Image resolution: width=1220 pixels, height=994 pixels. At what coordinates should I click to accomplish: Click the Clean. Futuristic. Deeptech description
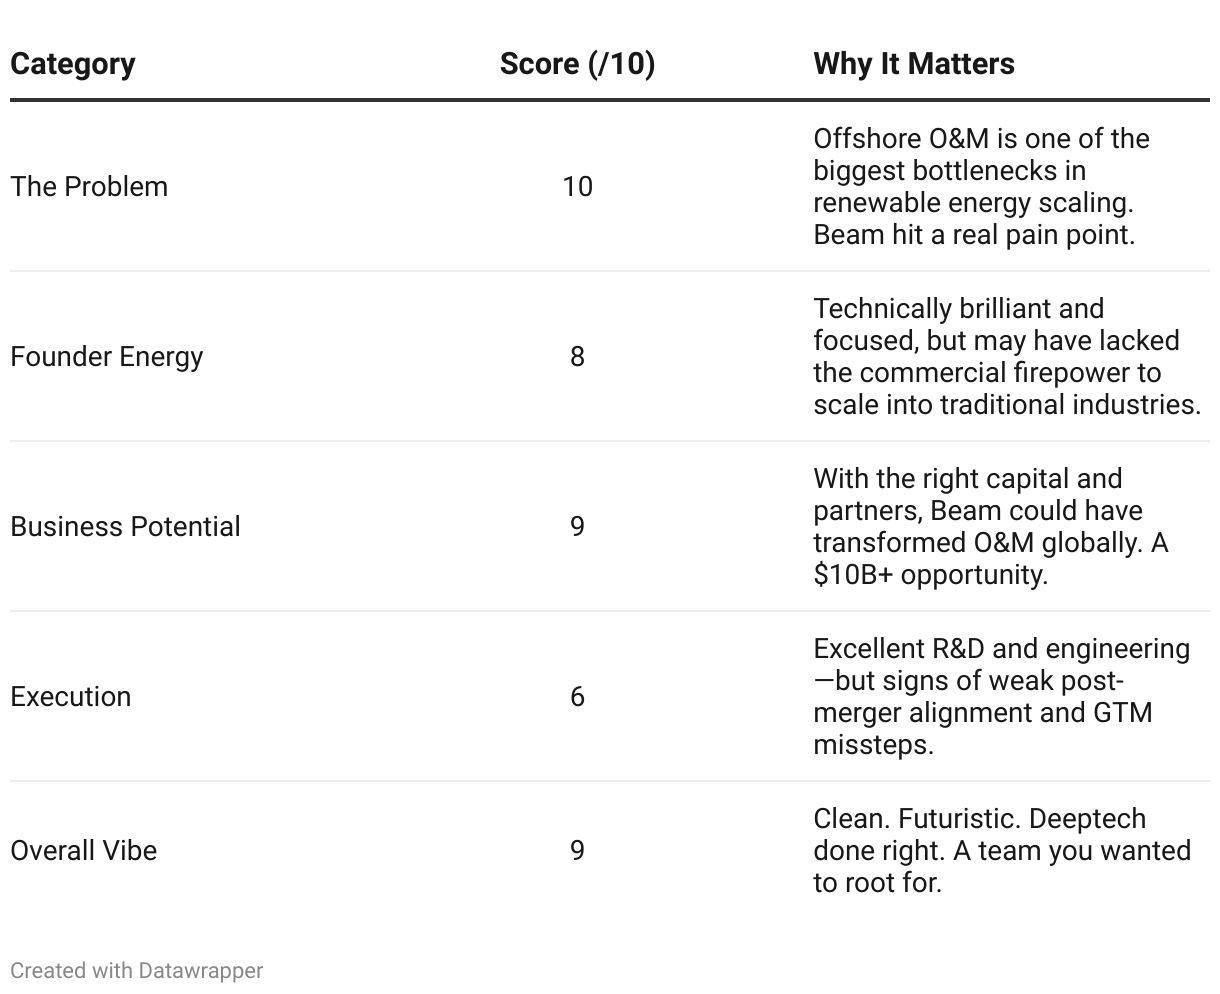pyautogui.click(x=1000, y=851)
